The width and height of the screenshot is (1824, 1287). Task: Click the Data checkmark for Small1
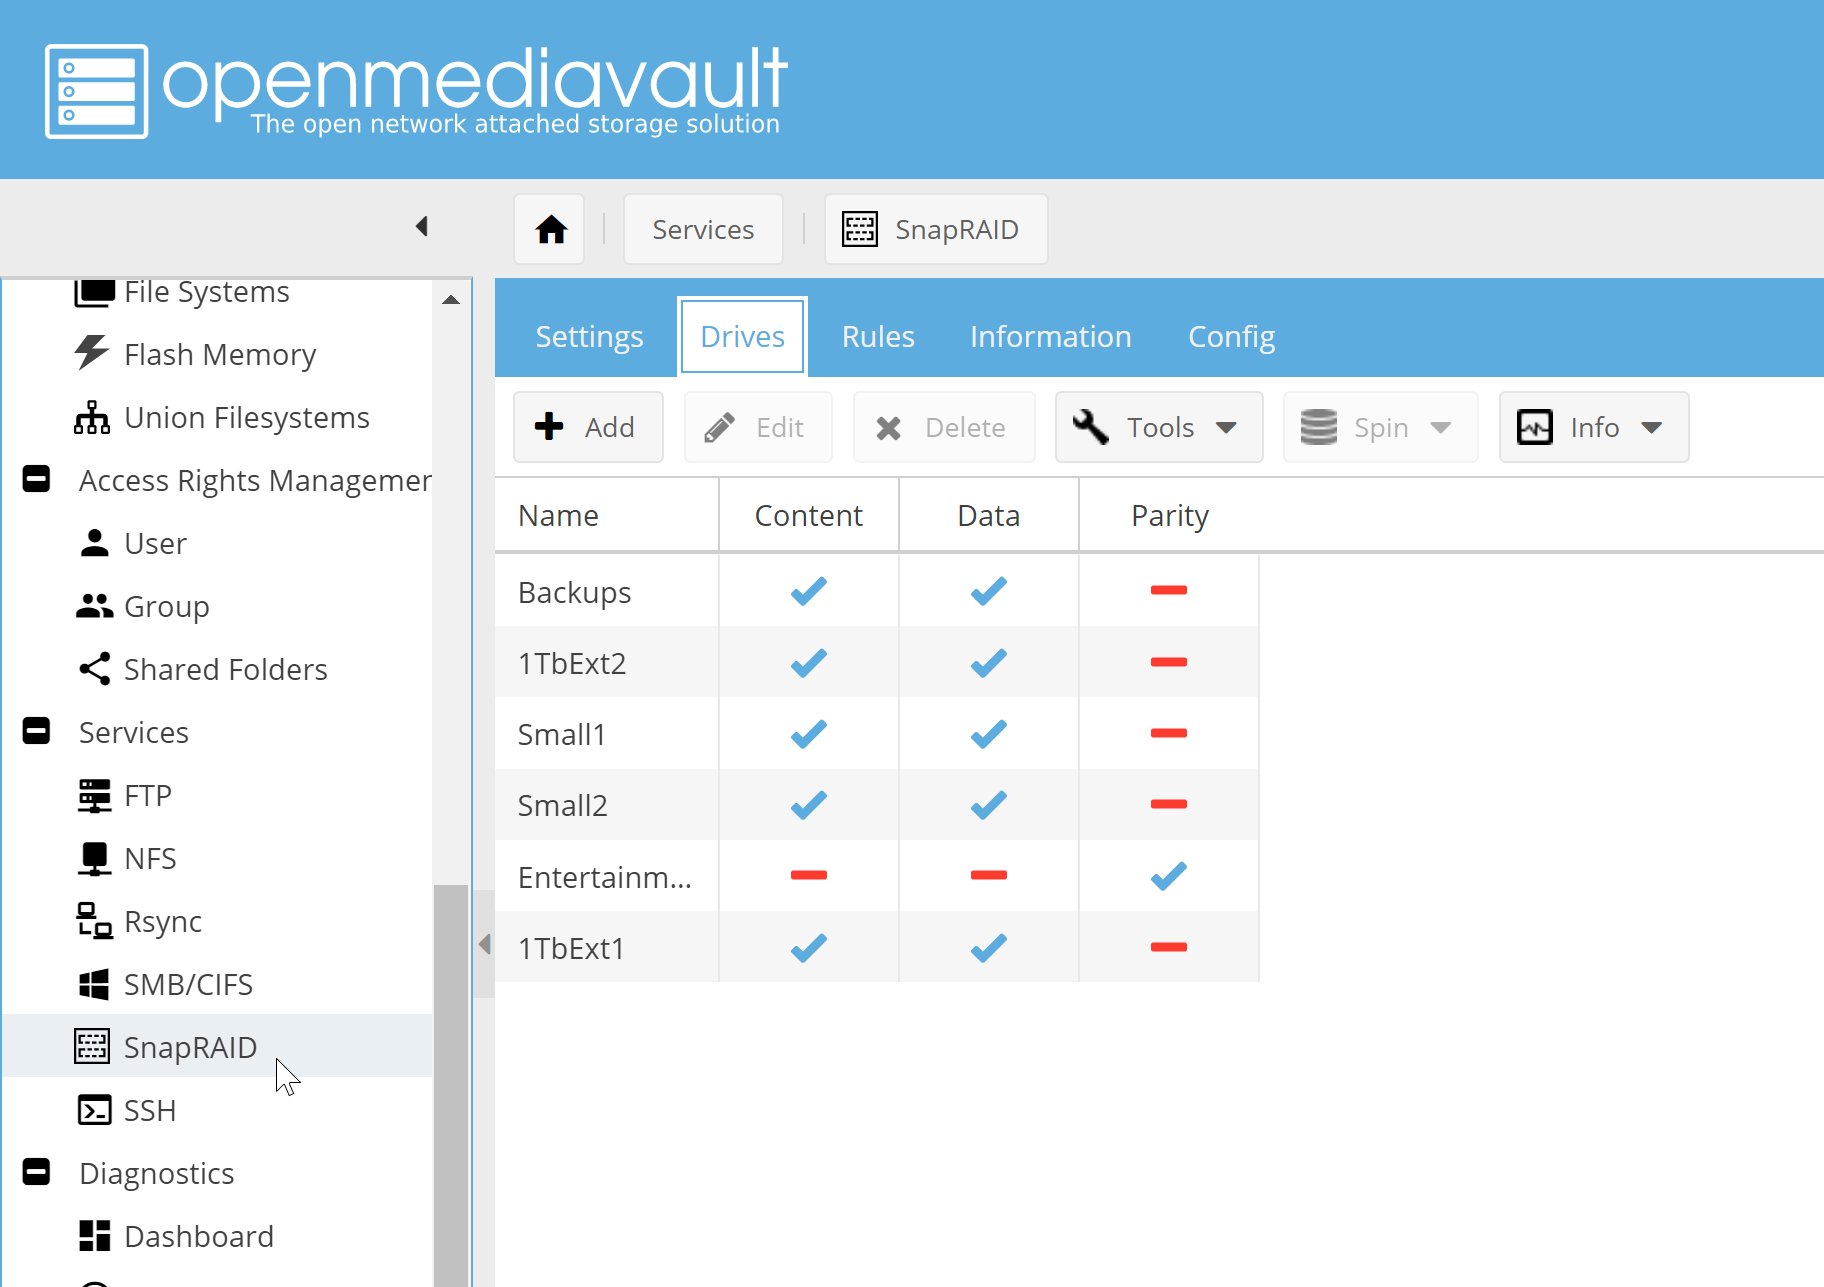click(x=988, y=735)
